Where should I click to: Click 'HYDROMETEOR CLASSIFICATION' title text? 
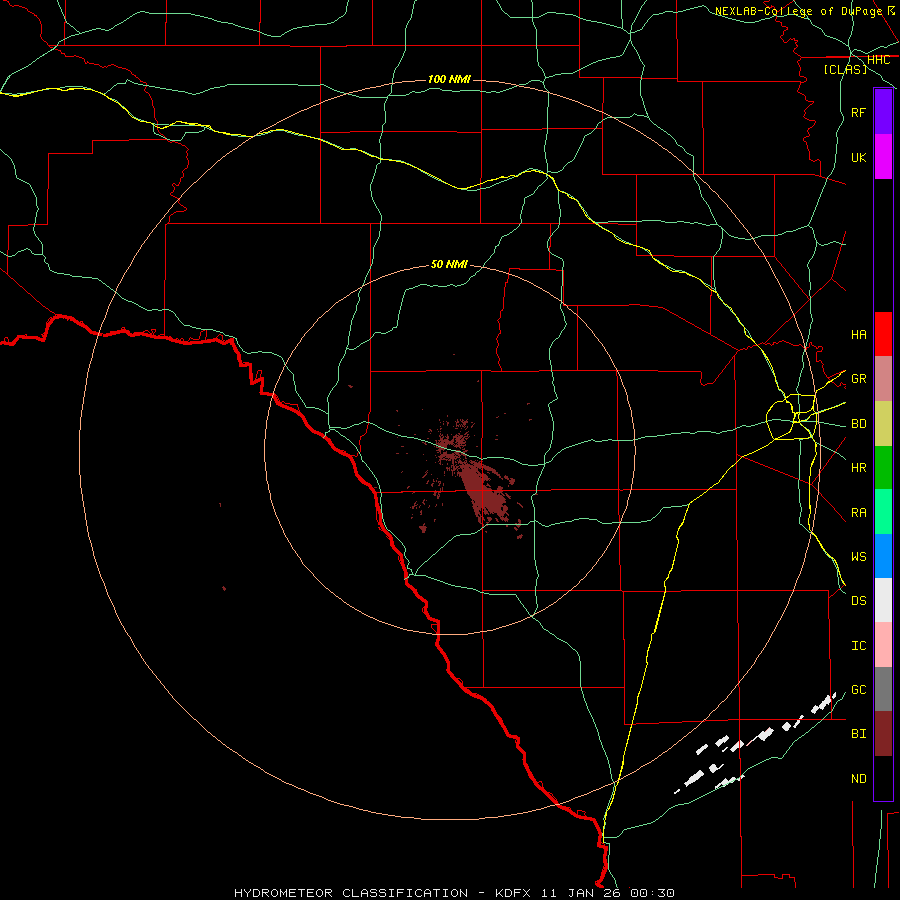(x=351, y=893)
